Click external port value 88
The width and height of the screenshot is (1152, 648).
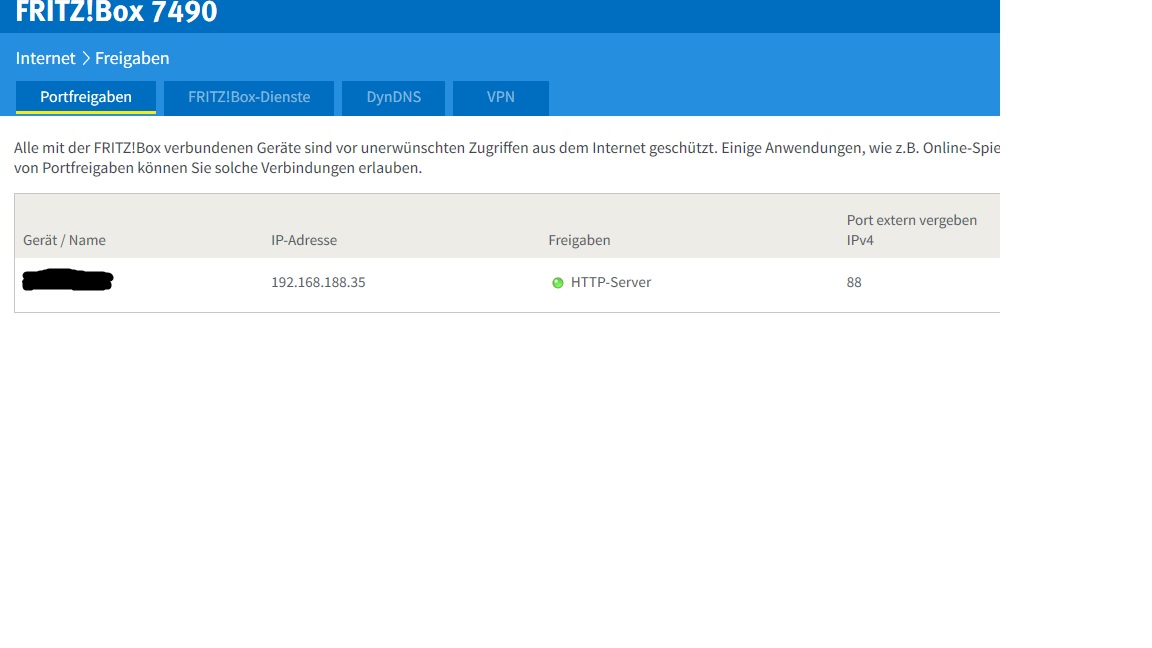pyautogui.click(x=854, y=282)
